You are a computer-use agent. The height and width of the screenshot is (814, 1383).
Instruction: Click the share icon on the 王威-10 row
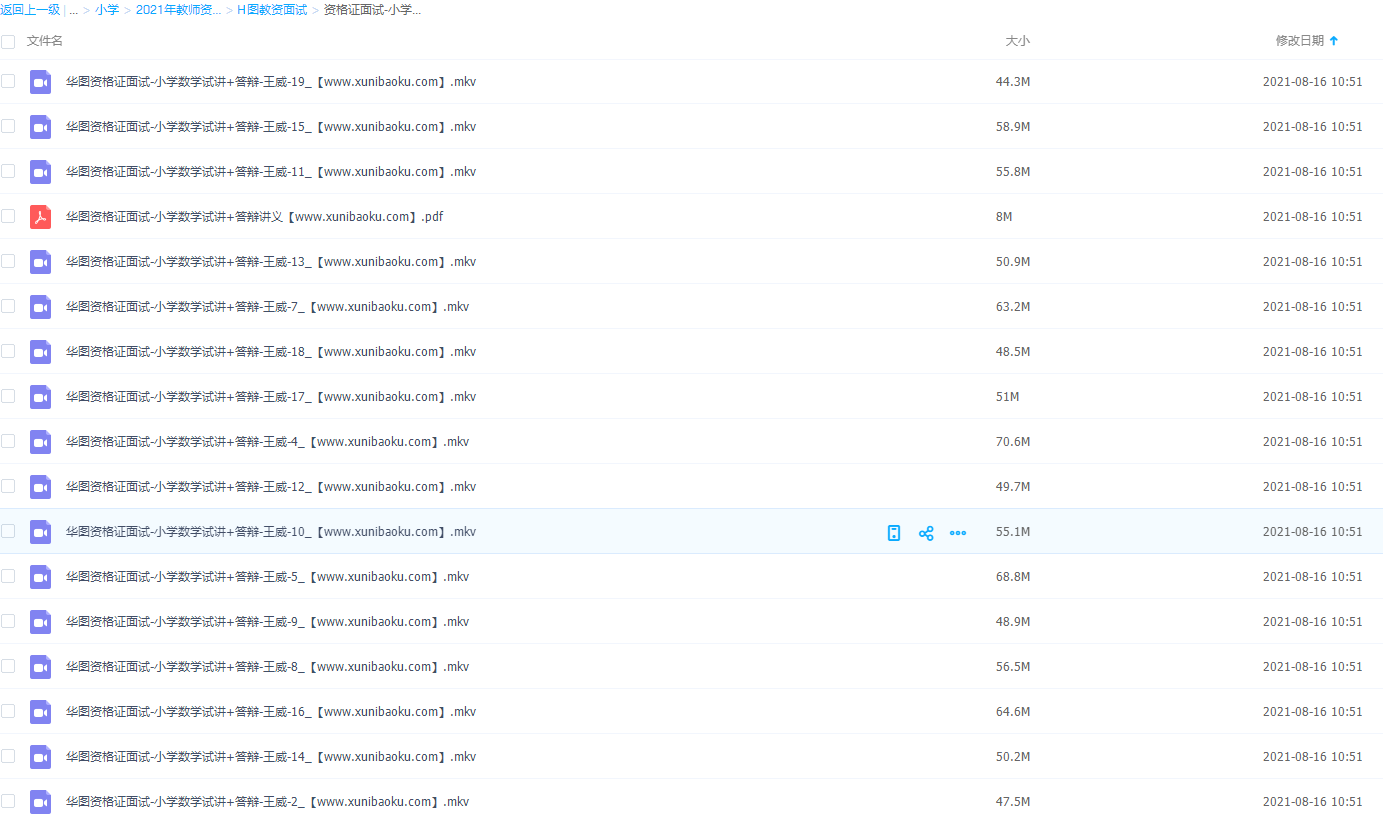[x=926, y=533]
